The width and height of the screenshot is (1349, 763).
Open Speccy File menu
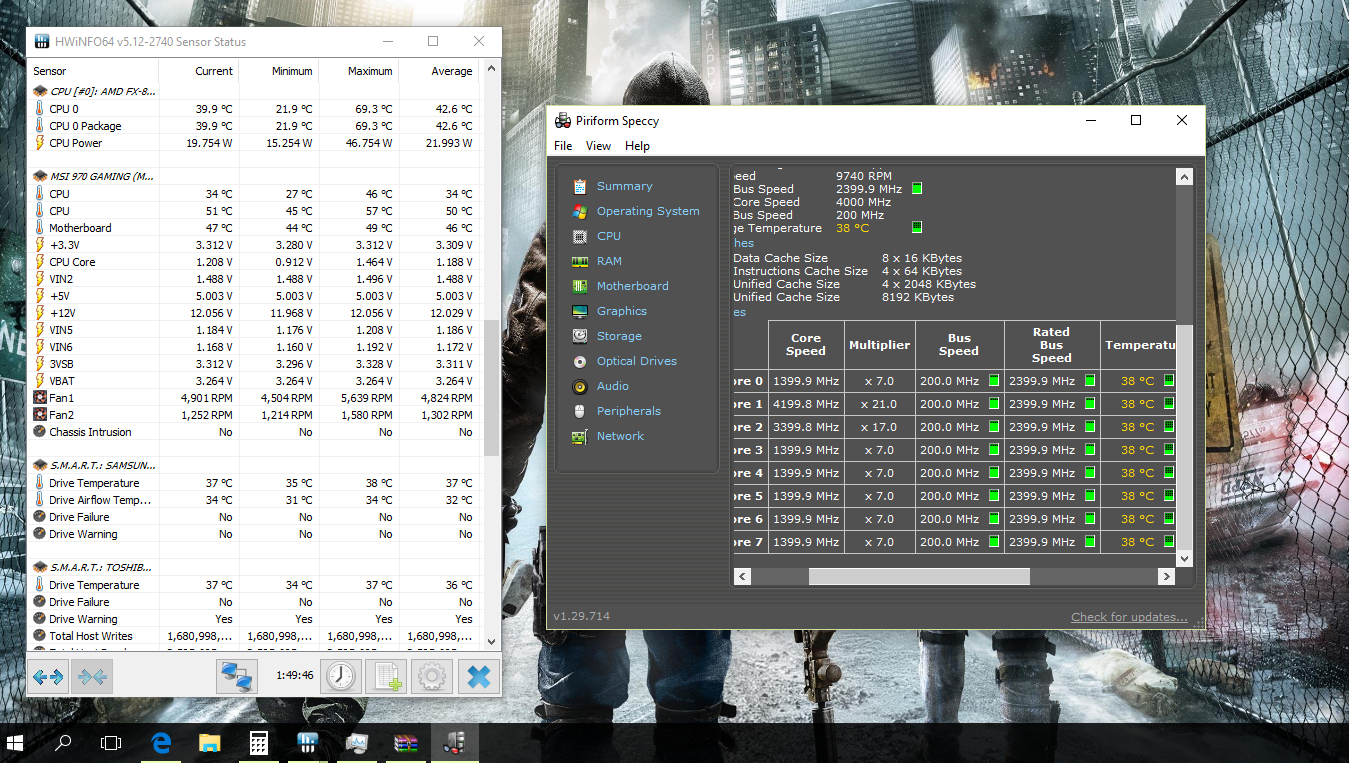coord(563,146)
